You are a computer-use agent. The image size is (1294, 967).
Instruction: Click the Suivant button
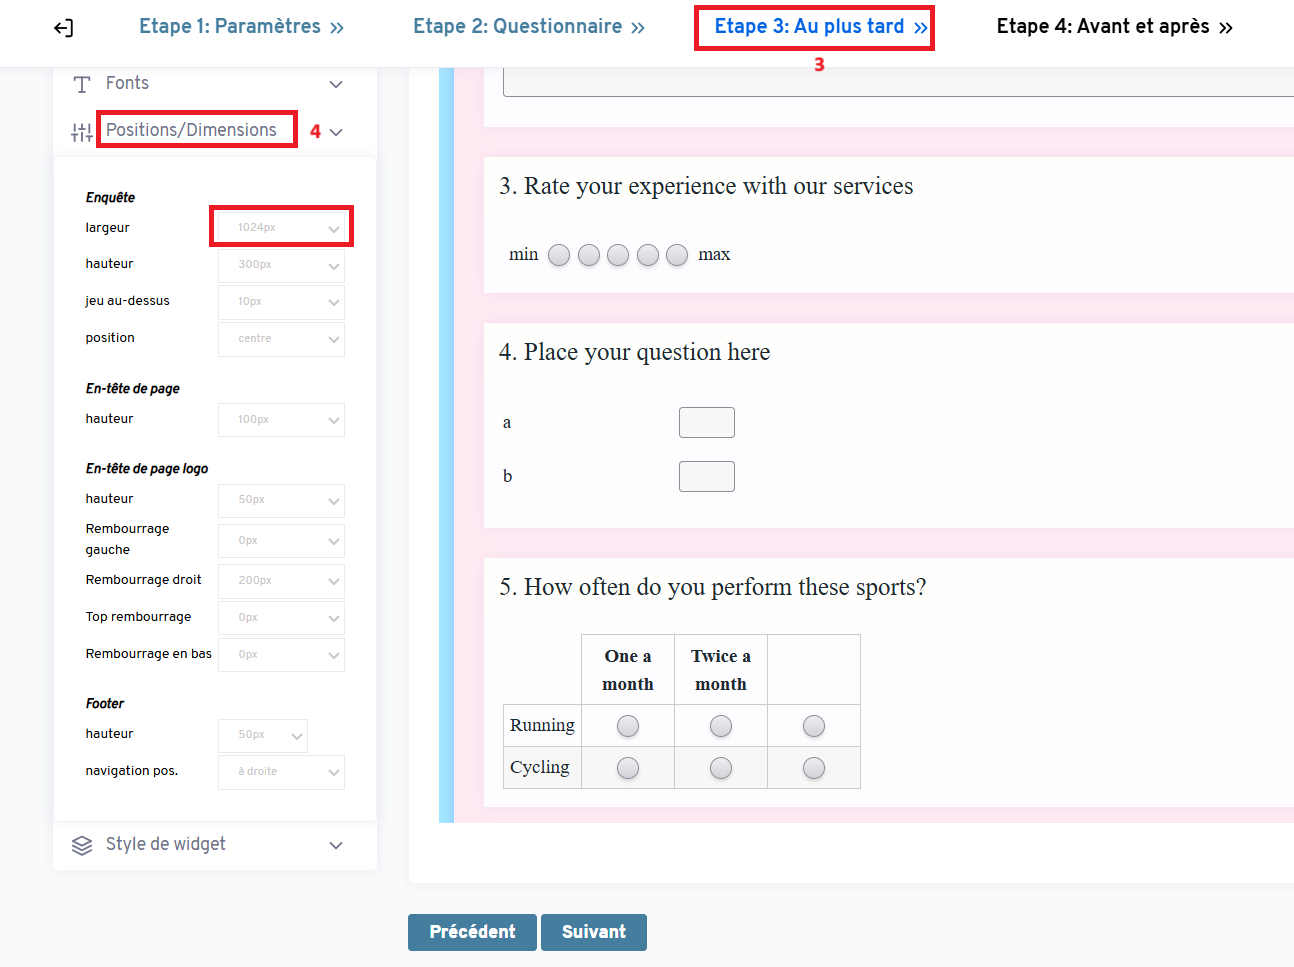click(x=594, y=932)
